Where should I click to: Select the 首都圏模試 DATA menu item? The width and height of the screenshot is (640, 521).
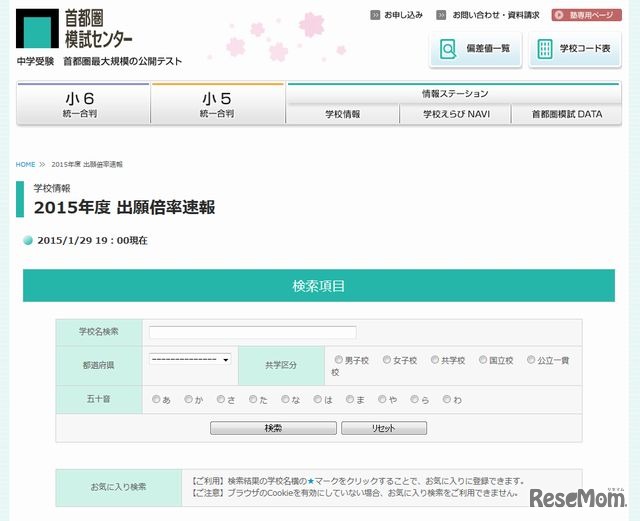(567, 114)
